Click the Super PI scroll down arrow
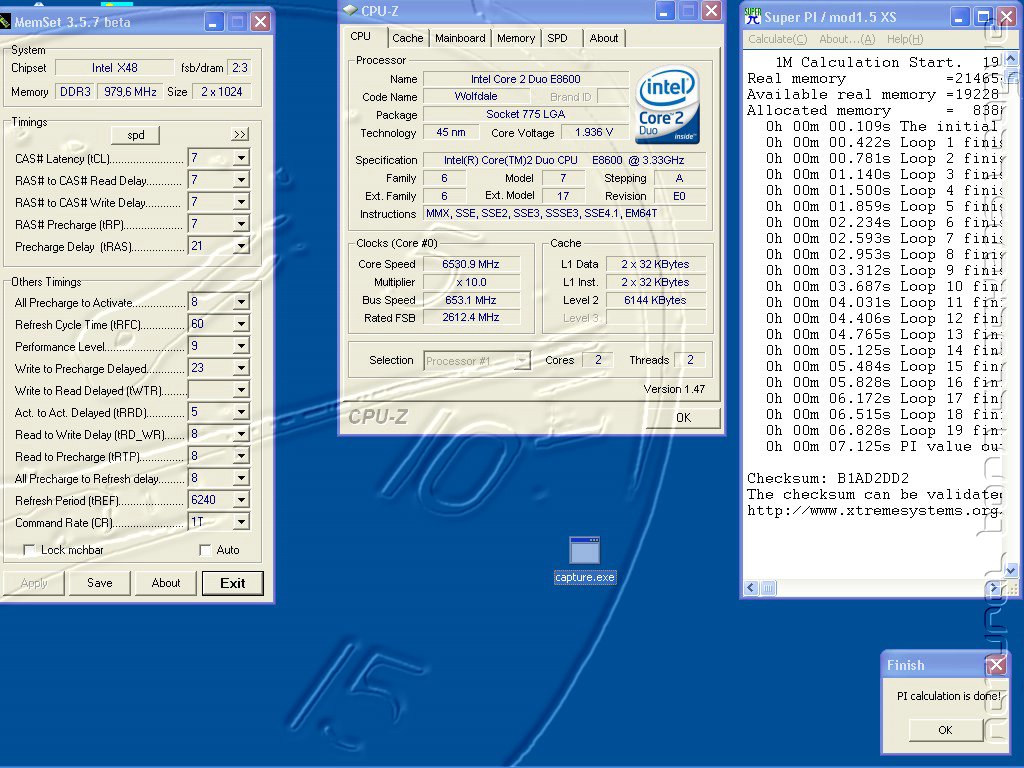This screenshot has width=1024, height=768. [1010, 570]
